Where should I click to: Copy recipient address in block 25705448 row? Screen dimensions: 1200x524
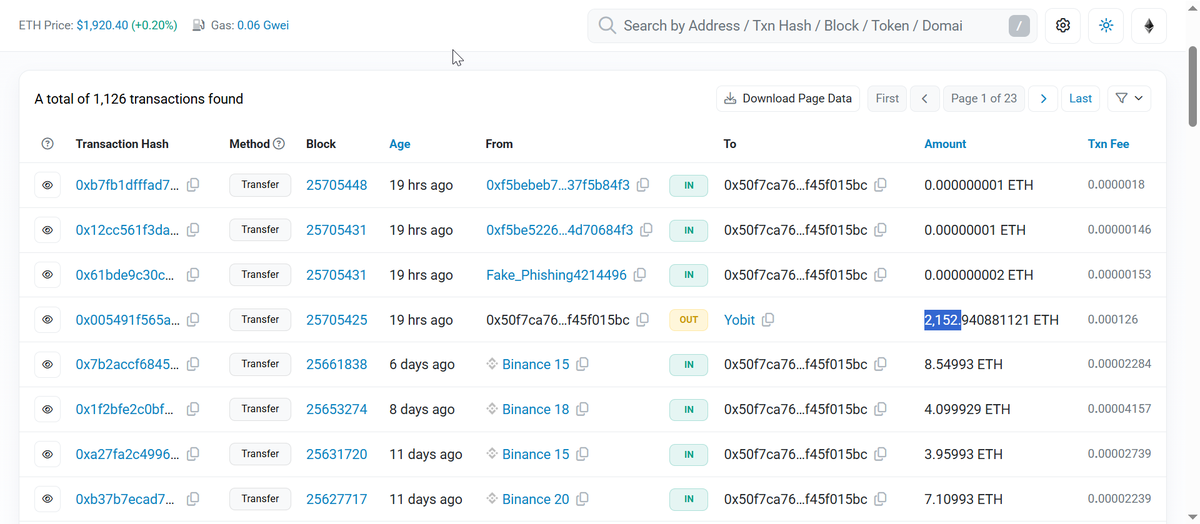tap(880, 185)
